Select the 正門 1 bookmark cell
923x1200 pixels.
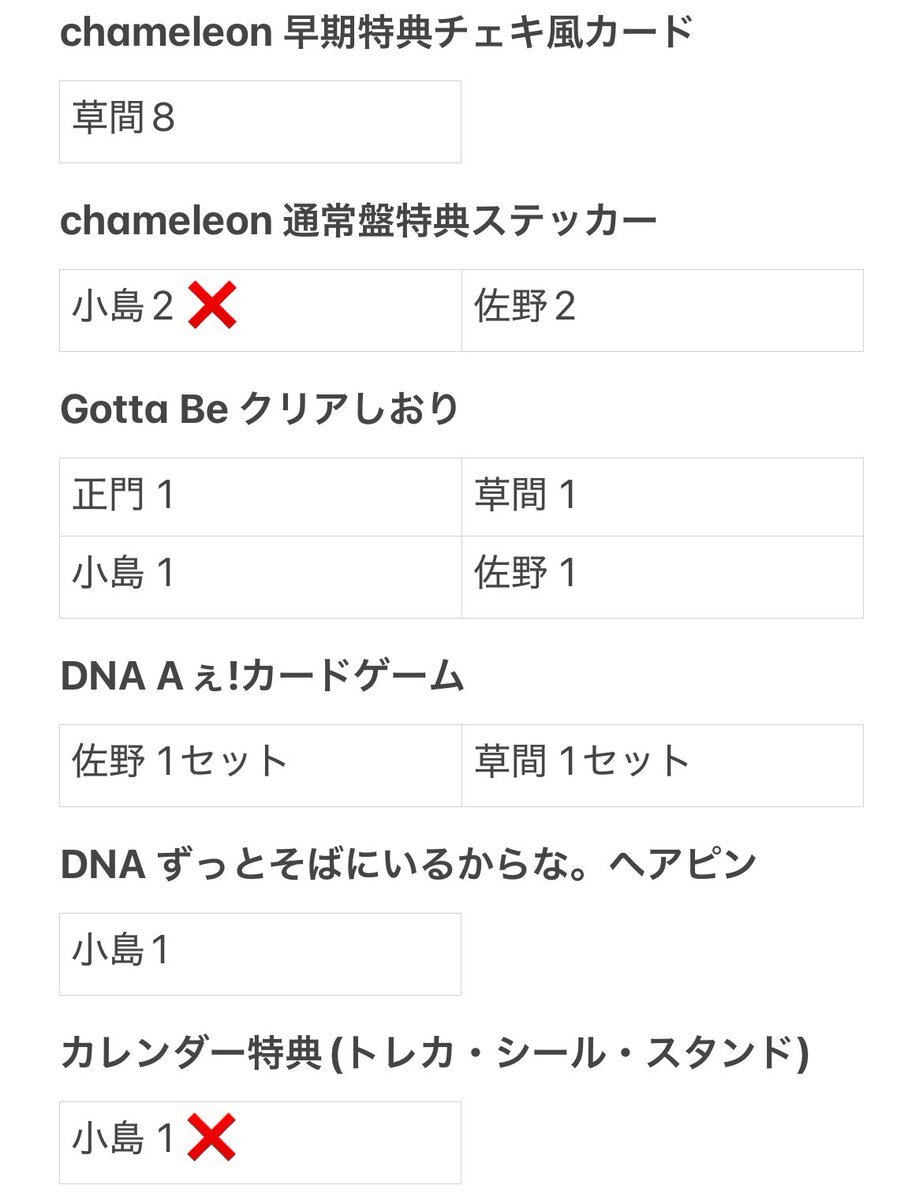[260, 497]
